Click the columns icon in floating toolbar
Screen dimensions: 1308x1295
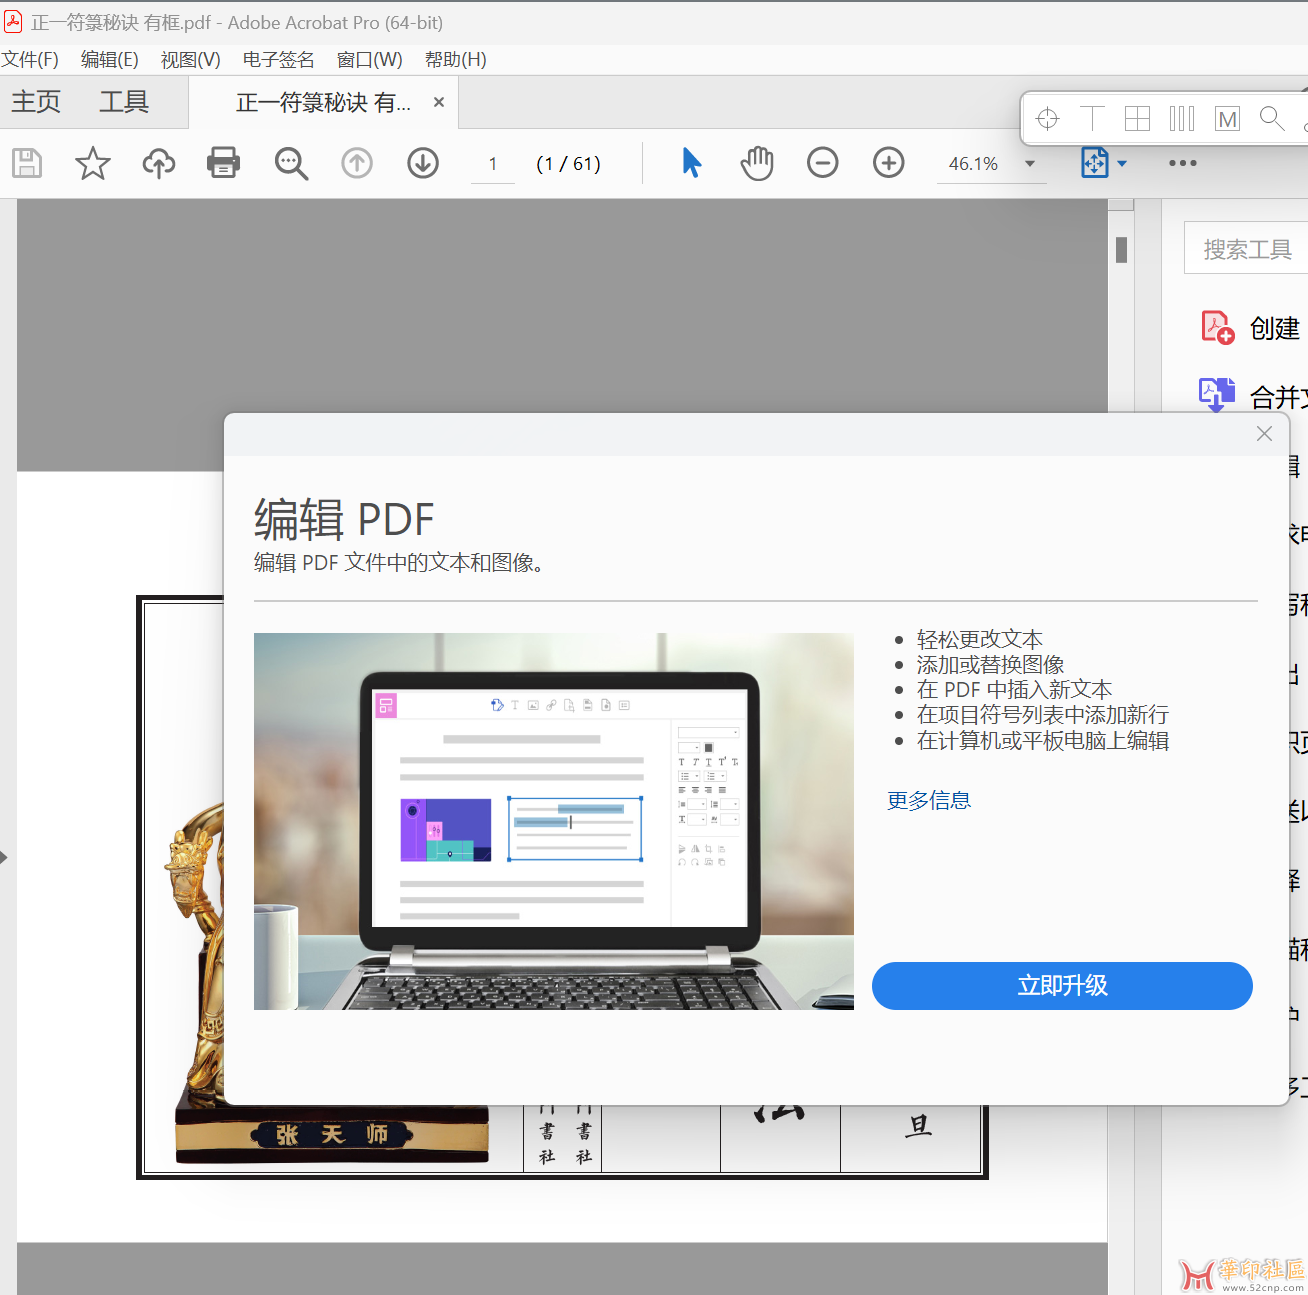tap(1182, 119)
